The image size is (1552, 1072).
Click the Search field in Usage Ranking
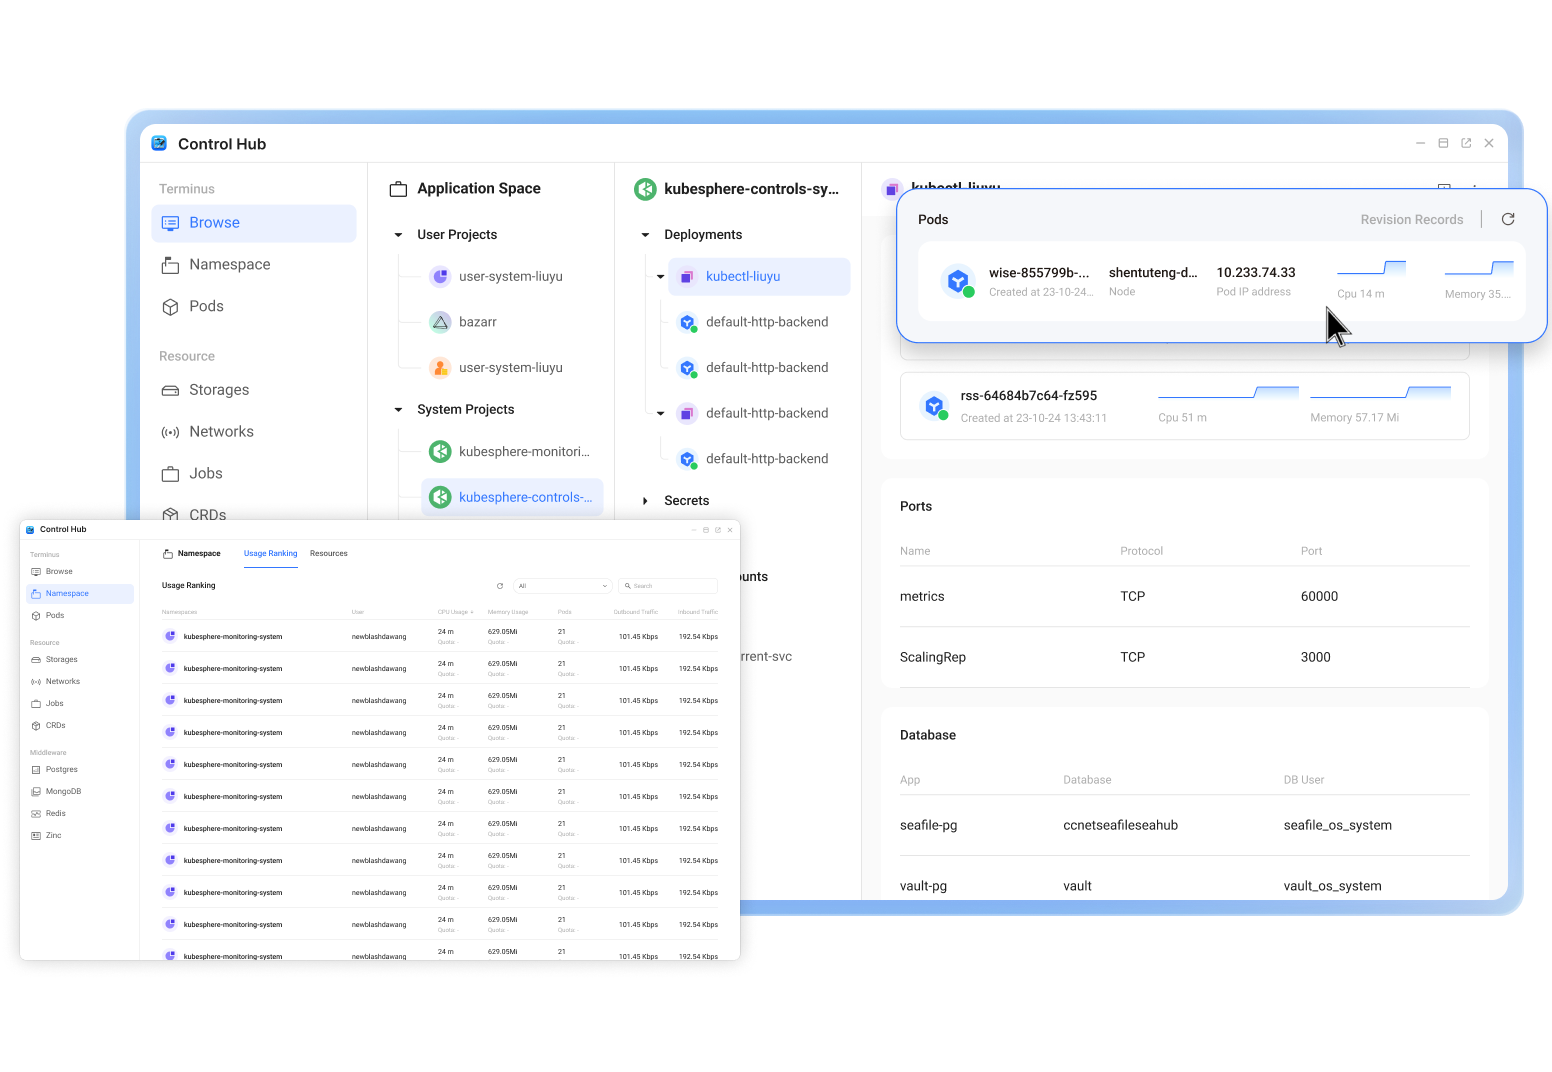[x=670, y=586]
